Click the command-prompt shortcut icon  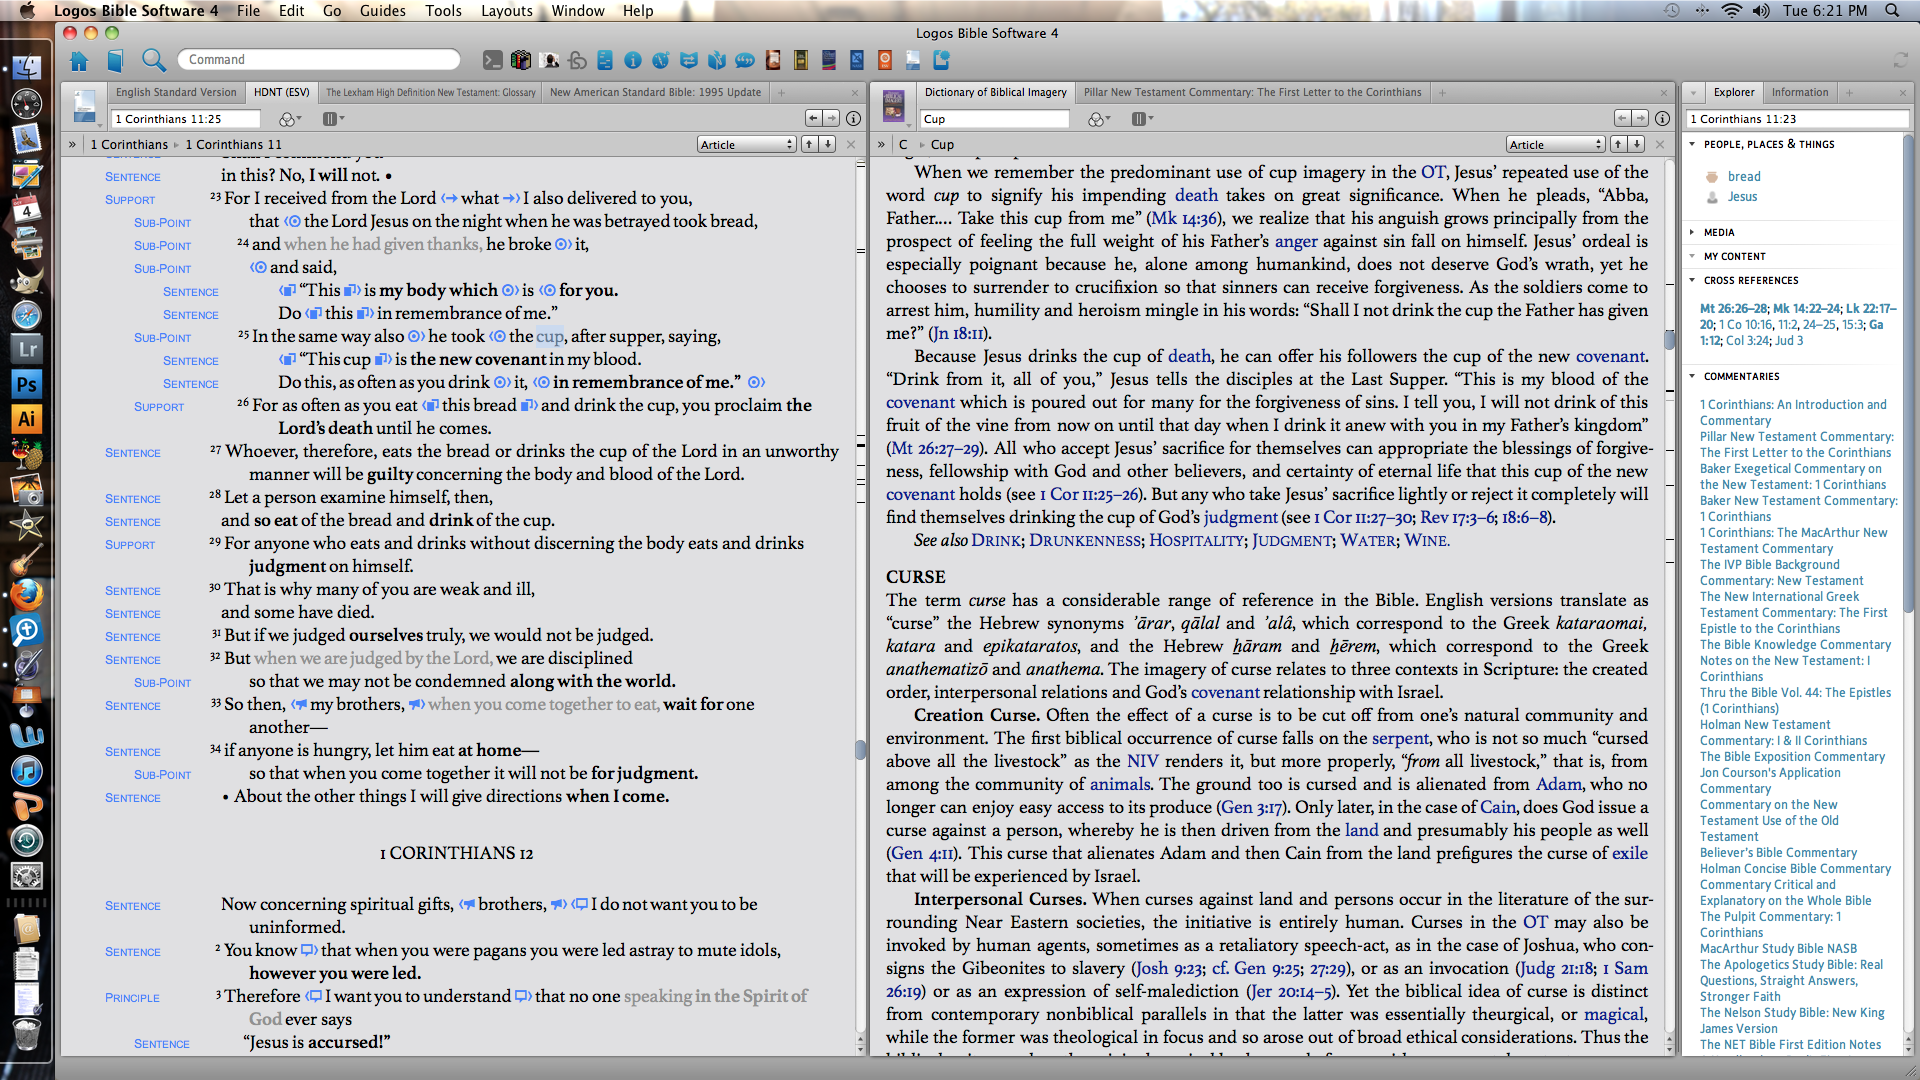point(492,61)
